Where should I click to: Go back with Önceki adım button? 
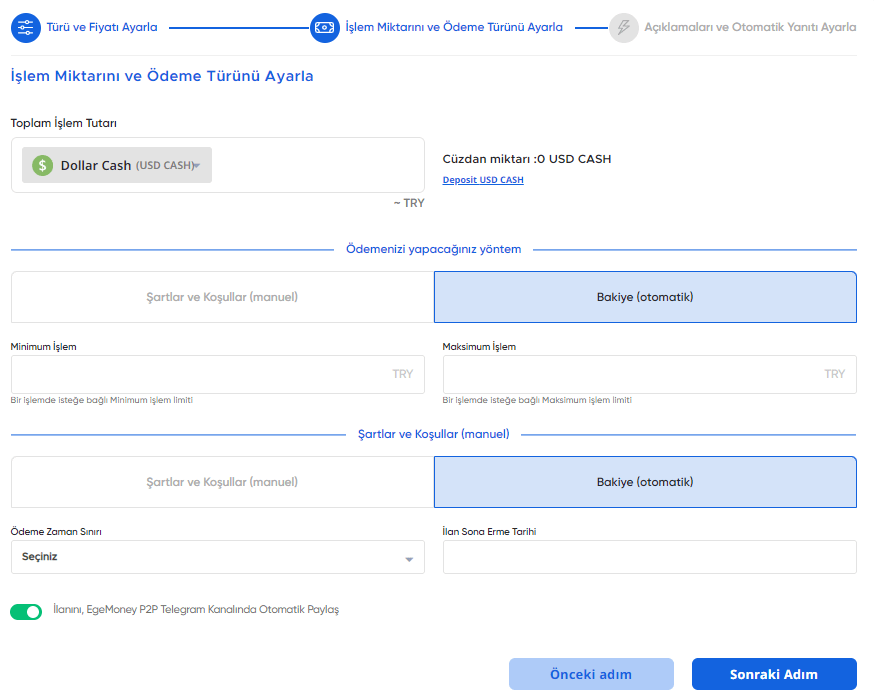[591, 674]
